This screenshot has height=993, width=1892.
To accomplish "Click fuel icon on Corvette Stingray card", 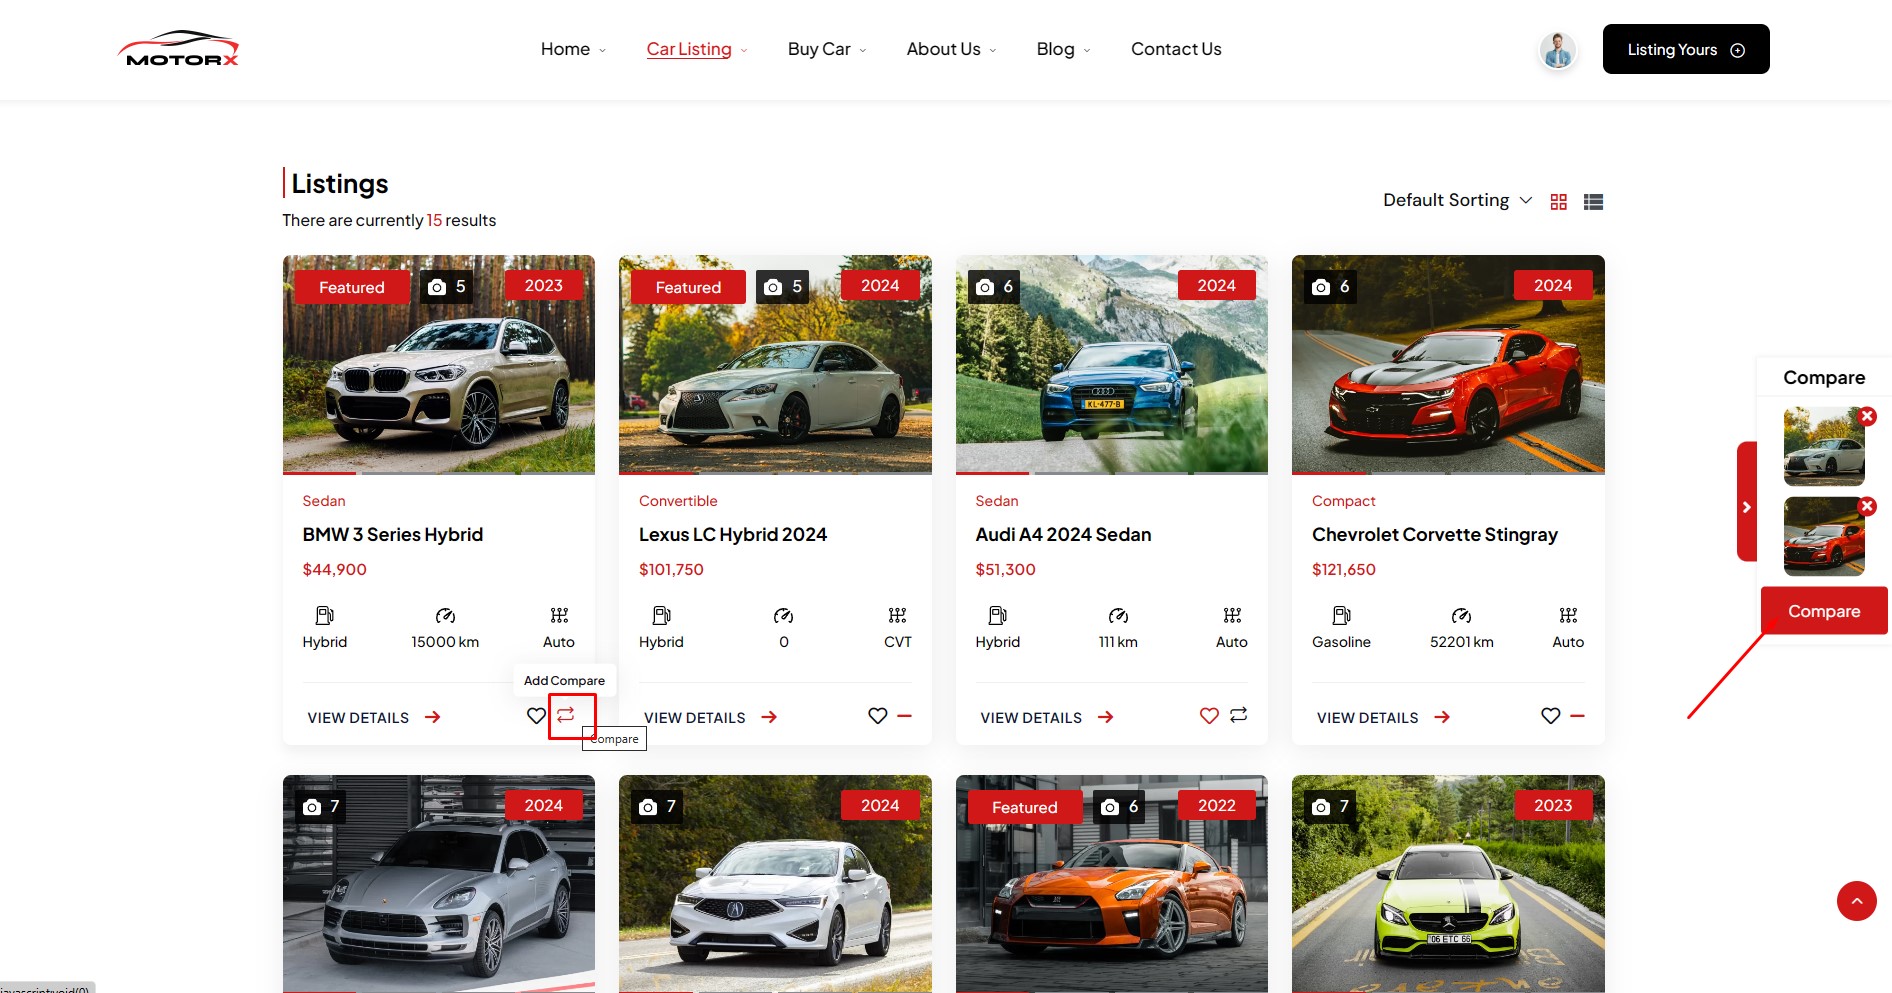I will tap(1341, 615).
